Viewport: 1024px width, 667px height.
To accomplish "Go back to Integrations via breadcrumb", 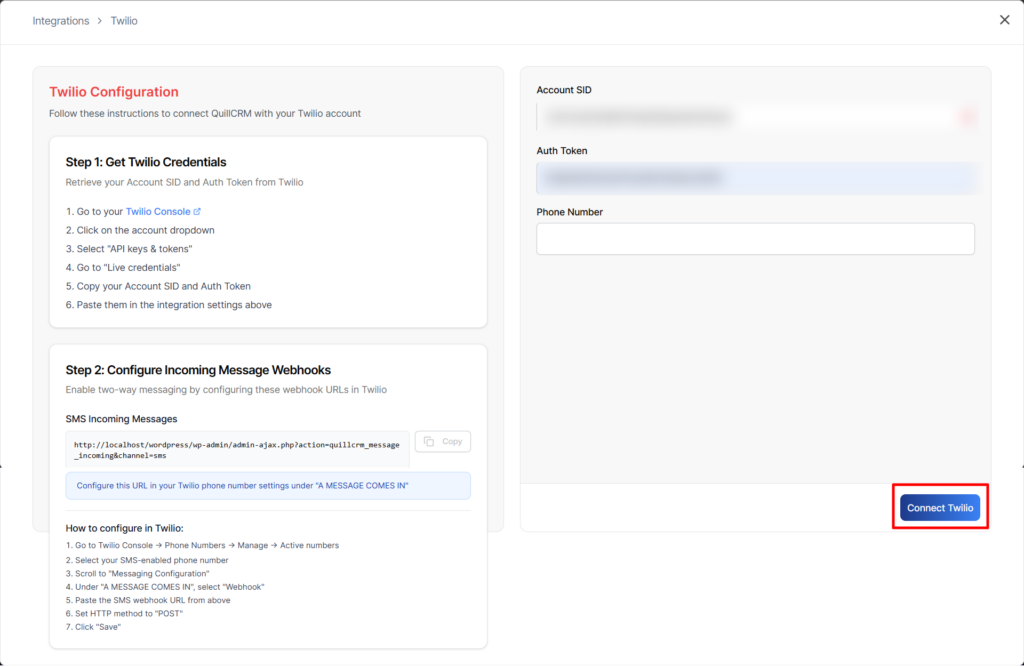I will [x=60, y=21].
